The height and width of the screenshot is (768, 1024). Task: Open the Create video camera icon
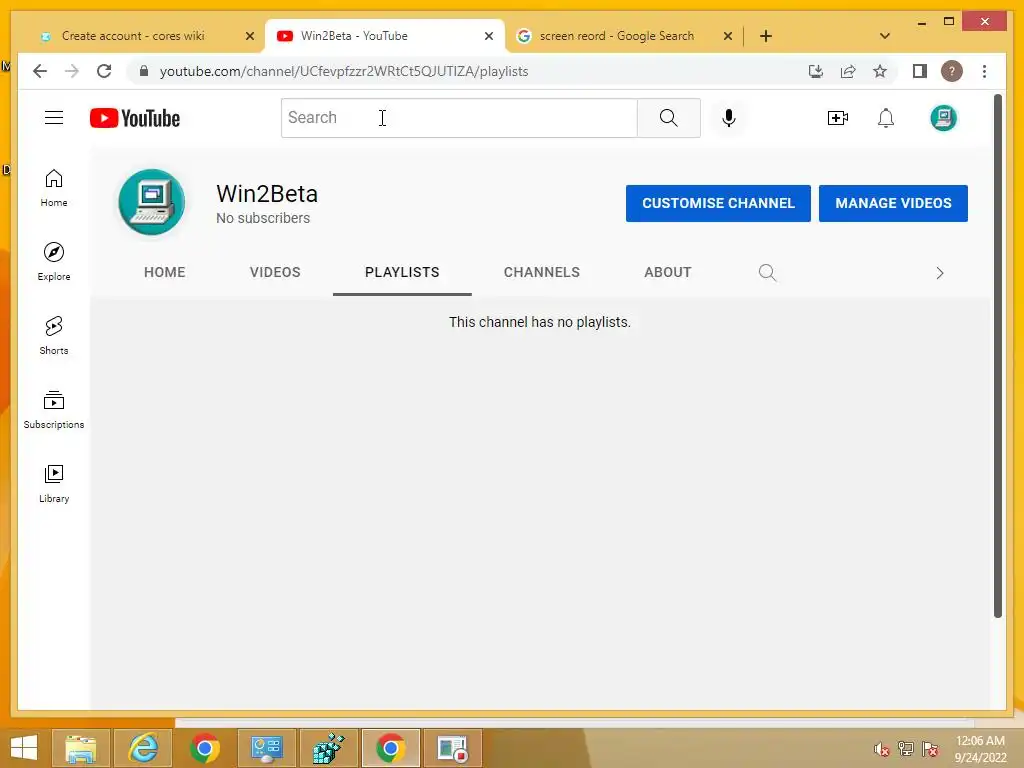pyautogui.click(x=837, y=118)
